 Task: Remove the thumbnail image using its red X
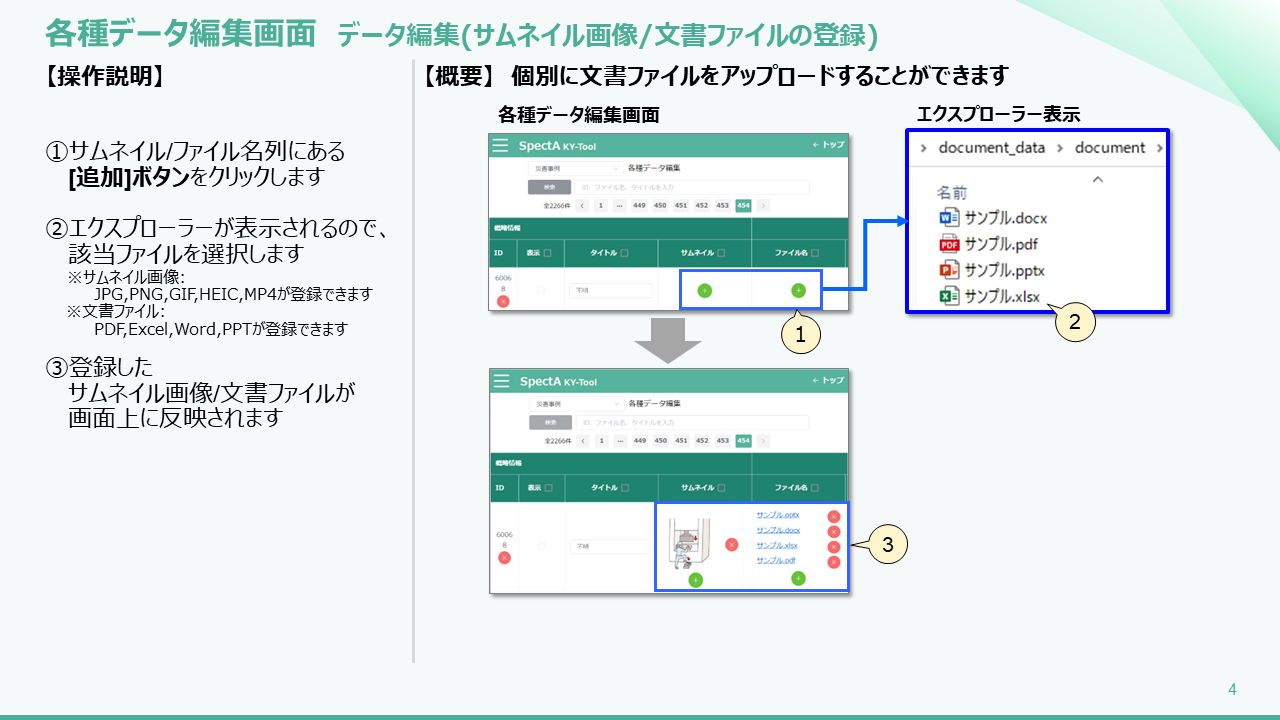click(x=731, y=545)
